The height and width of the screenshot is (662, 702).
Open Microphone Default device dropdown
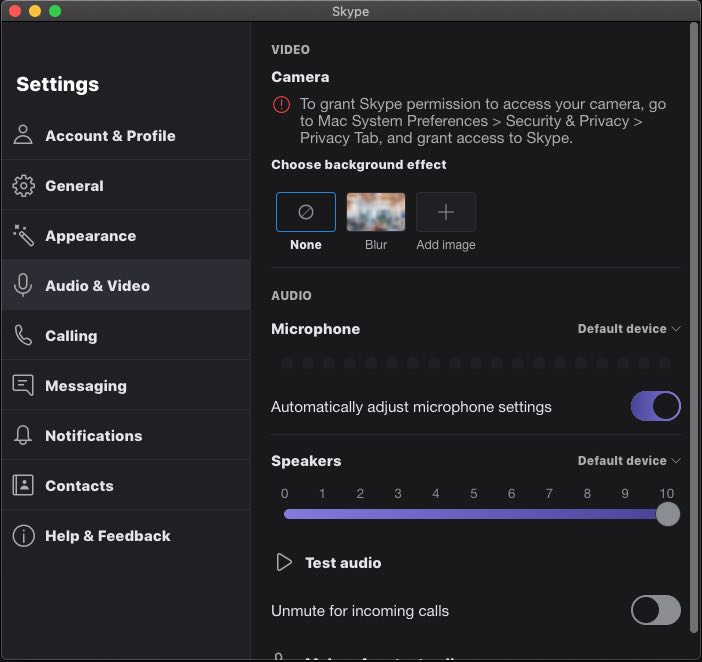[628, 329]
